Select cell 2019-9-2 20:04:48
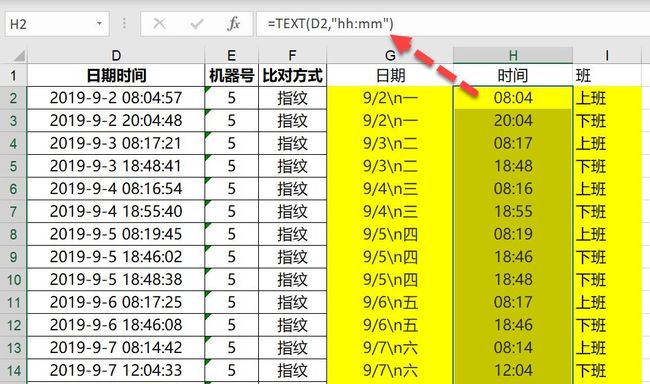 (x=116, y=121)
